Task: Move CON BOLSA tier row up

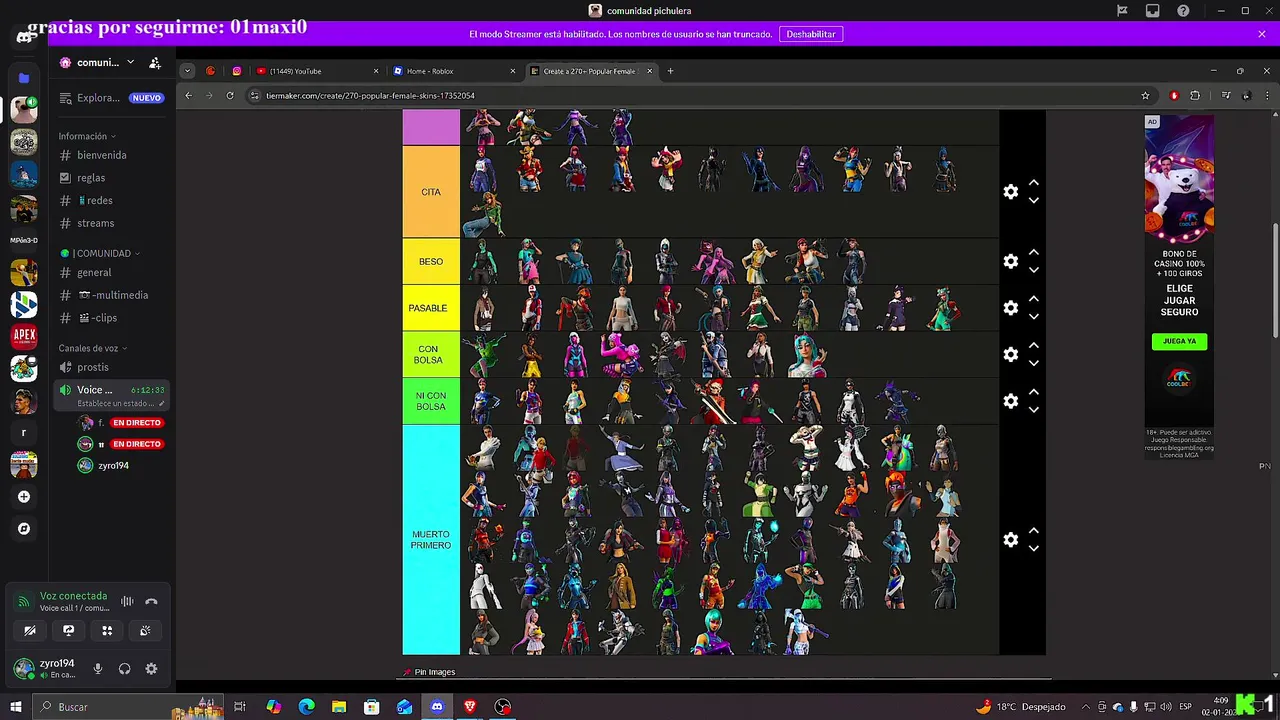Action: (1034, 347)
